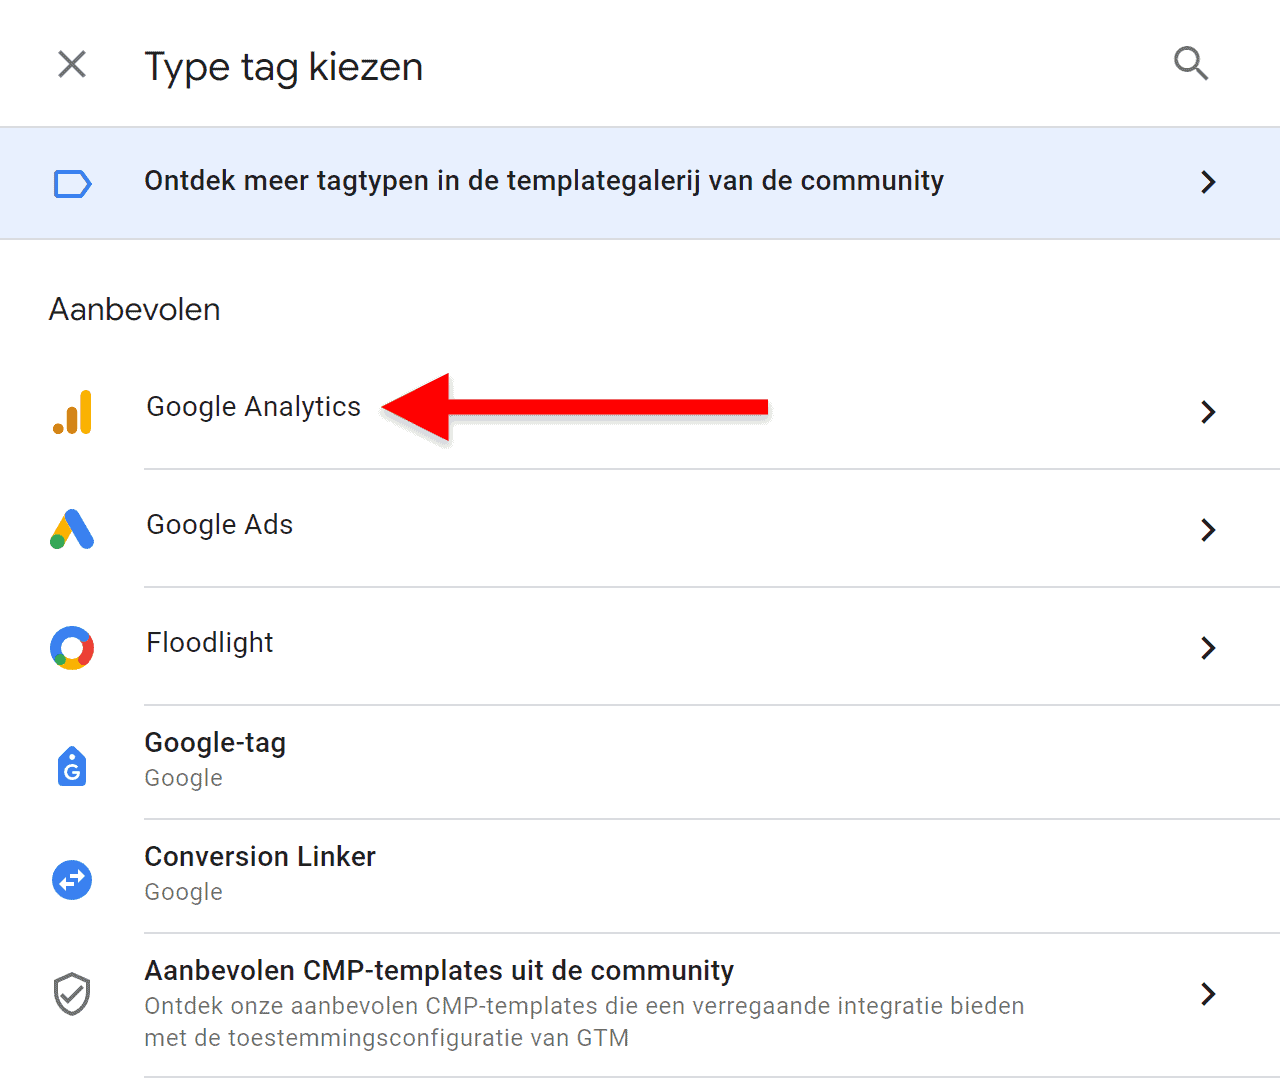Click the Aanbevolen section heading
Viewport: 1280px width, 1078px height.
(x=134, y=309)
